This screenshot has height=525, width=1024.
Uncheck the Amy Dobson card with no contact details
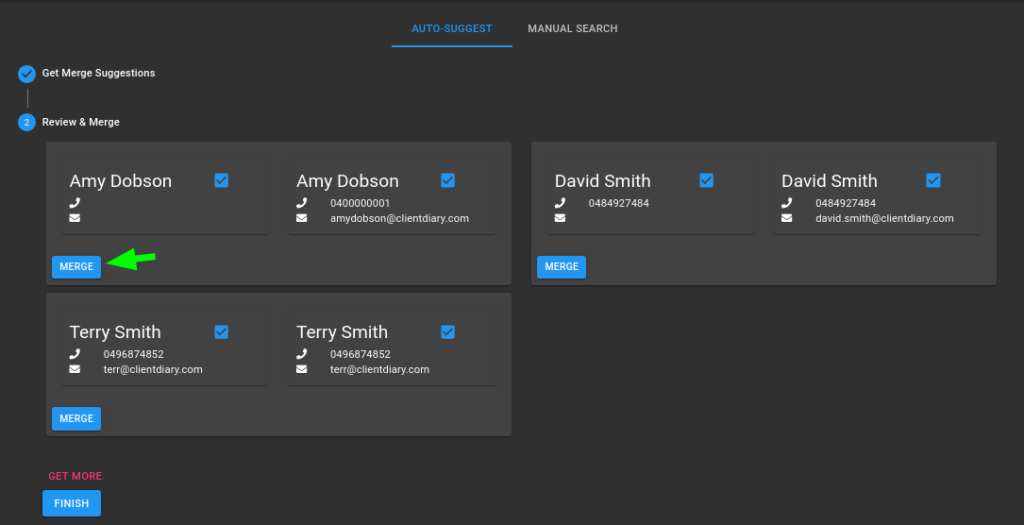coord(221,180)
